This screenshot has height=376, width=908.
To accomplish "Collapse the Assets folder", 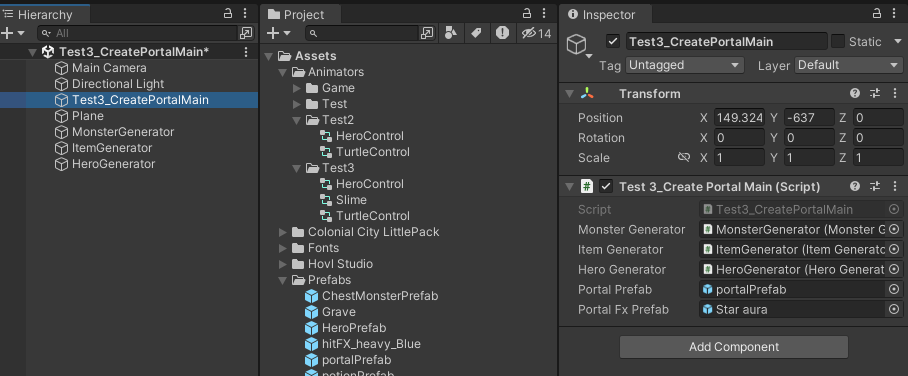I will pos(268,56).
